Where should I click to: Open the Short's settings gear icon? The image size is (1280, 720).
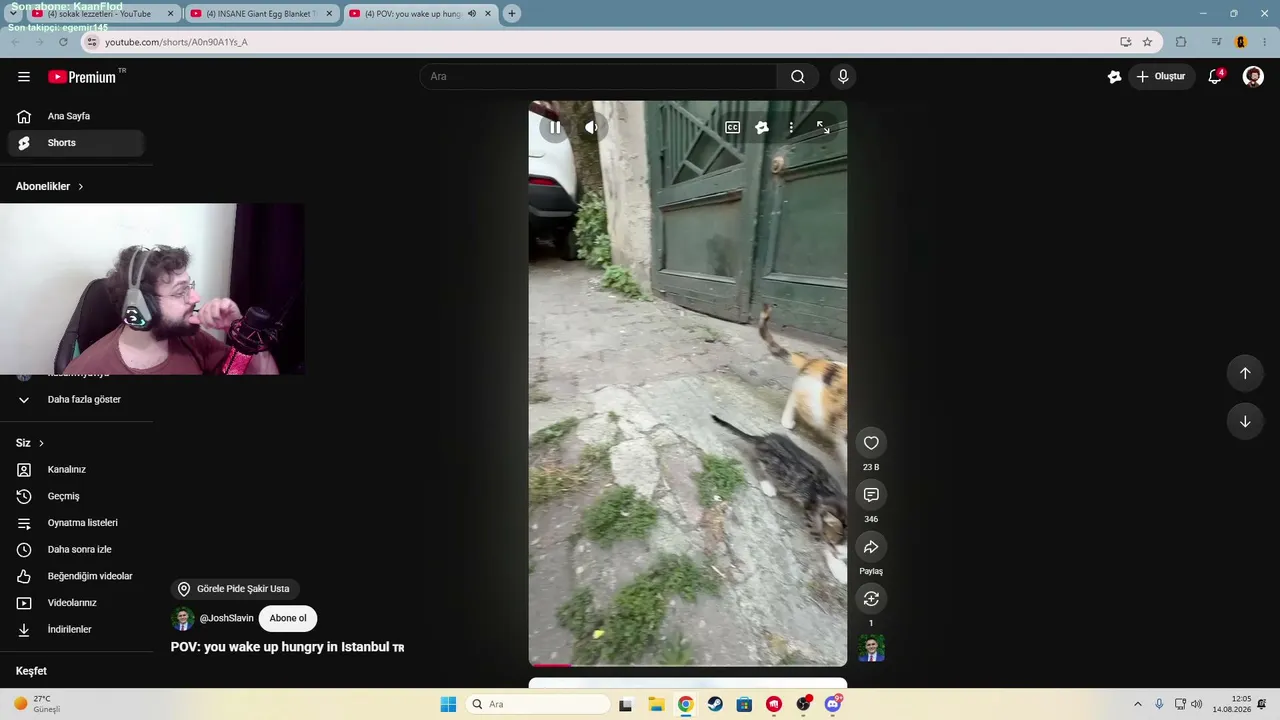click(762, 127)
